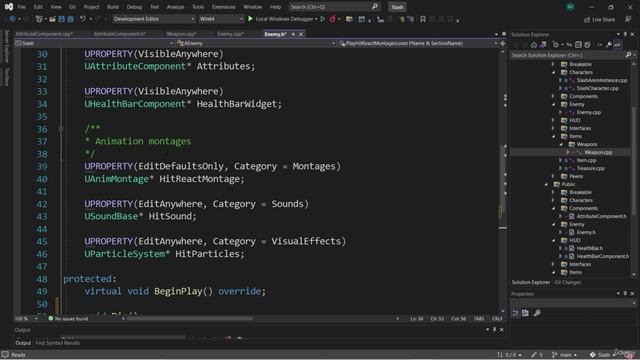Expand the Breakable folder under Private
Viewport: 640px width, 360px height.
point(553,64)
